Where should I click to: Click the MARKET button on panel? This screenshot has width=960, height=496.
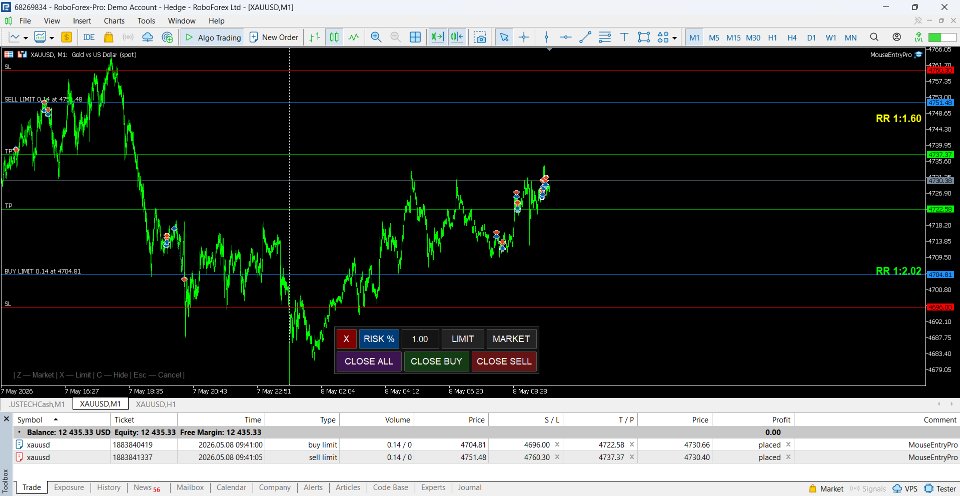pyautogui.click(x=511, y=339)
